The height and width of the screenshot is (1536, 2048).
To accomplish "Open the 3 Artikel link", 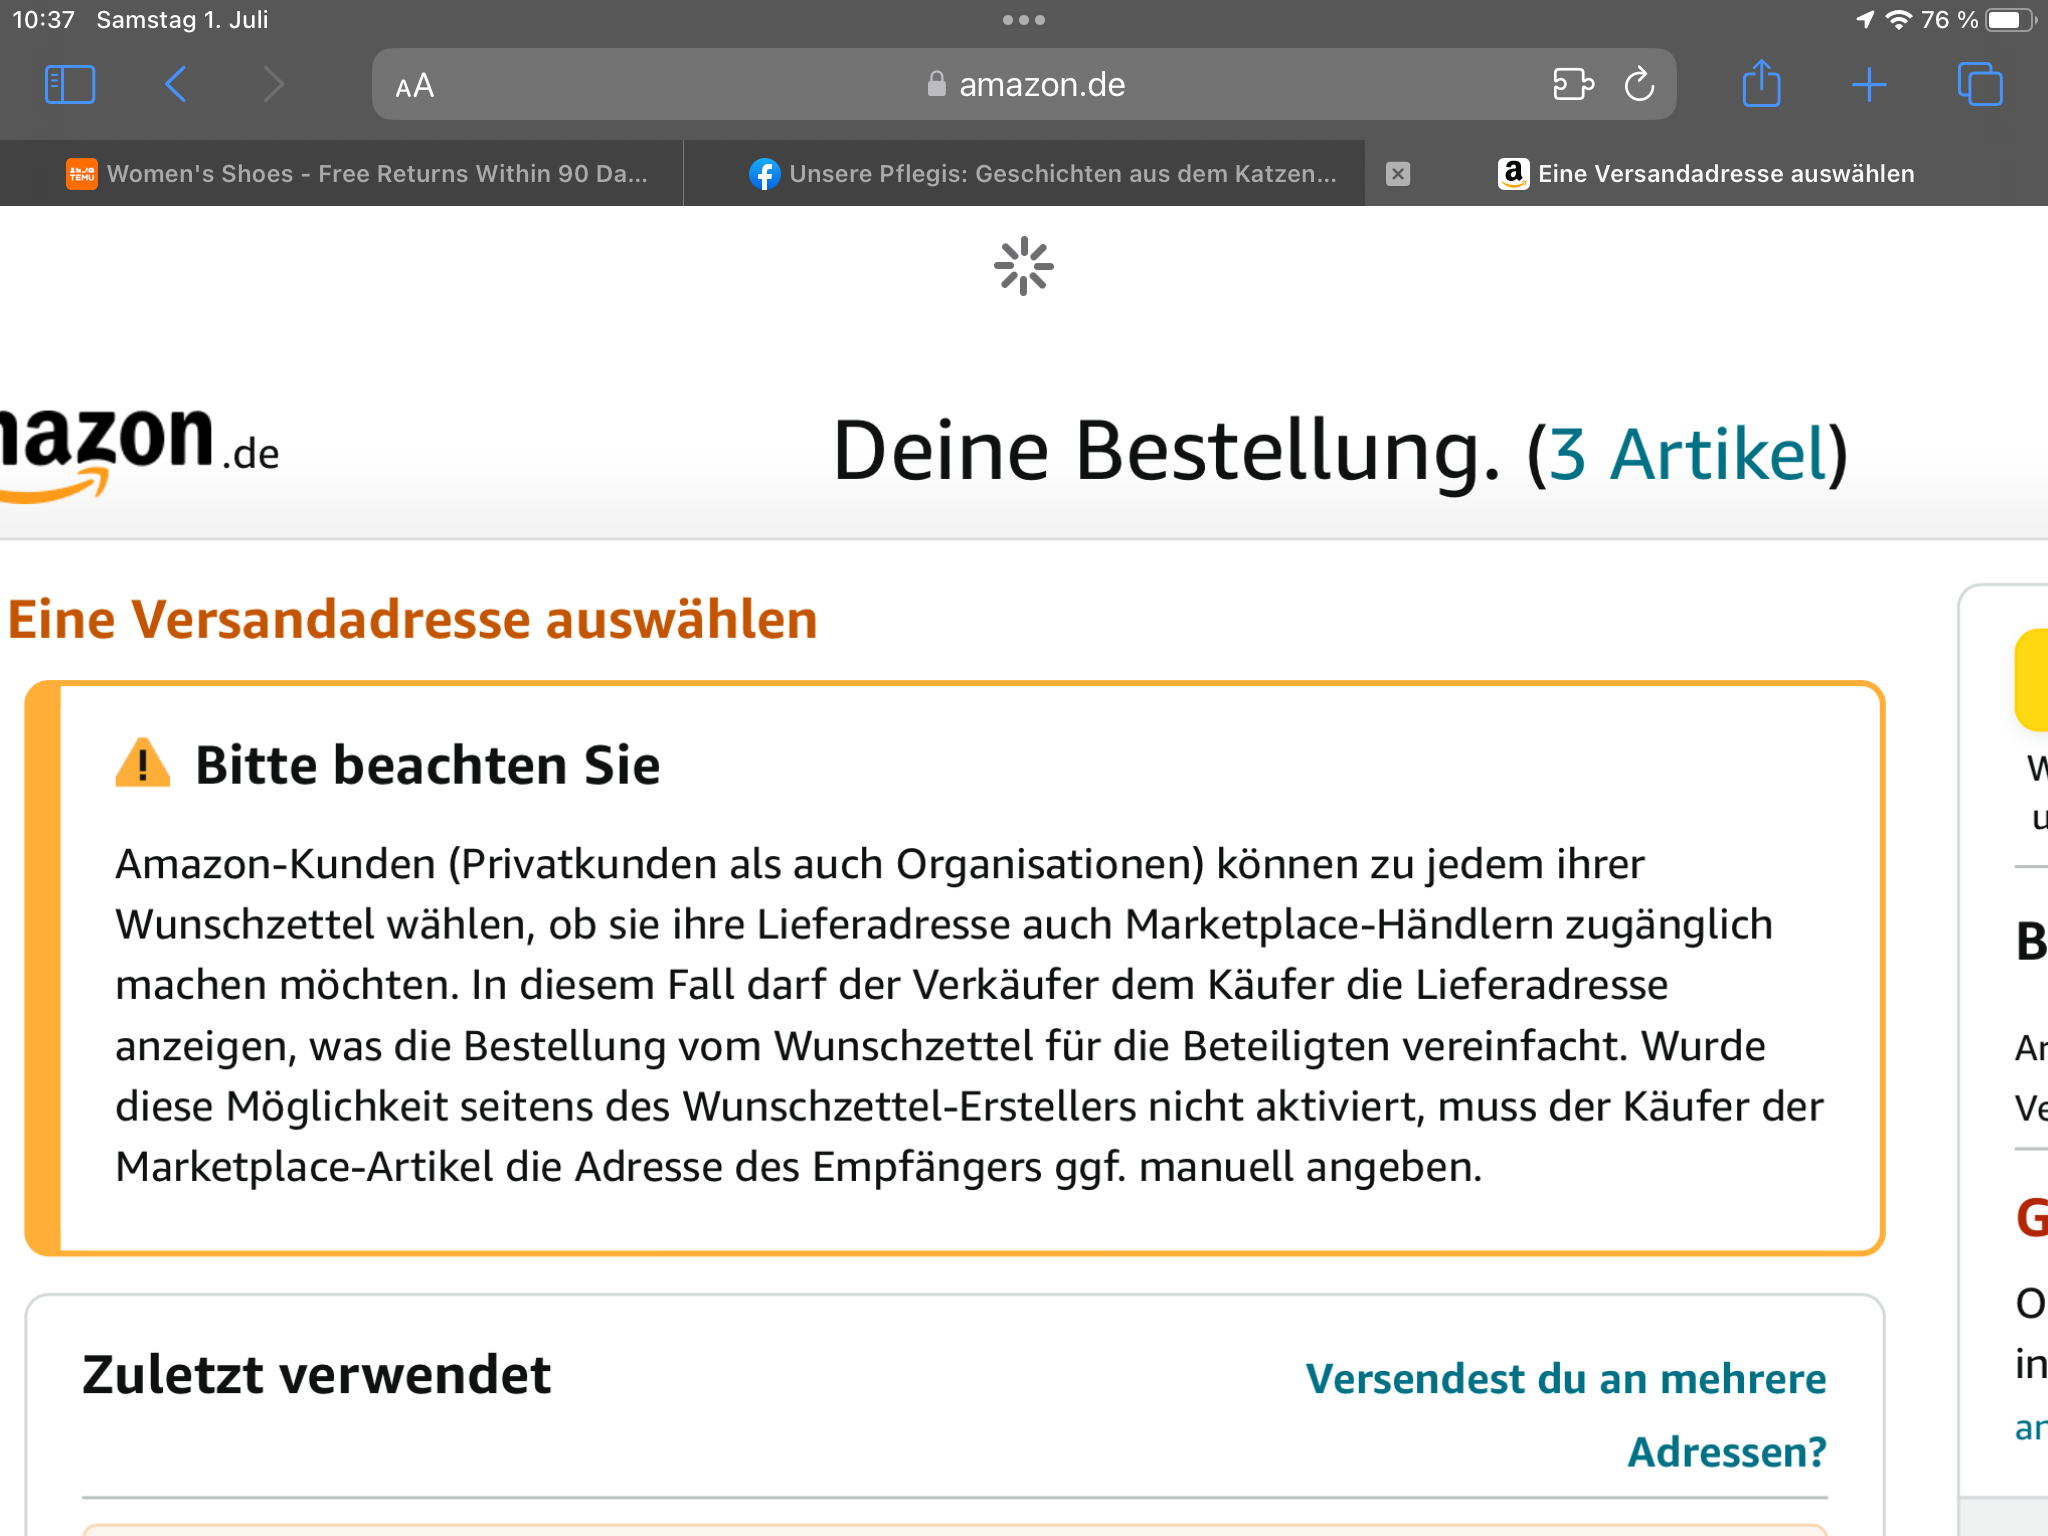I will coord(1688,455).
